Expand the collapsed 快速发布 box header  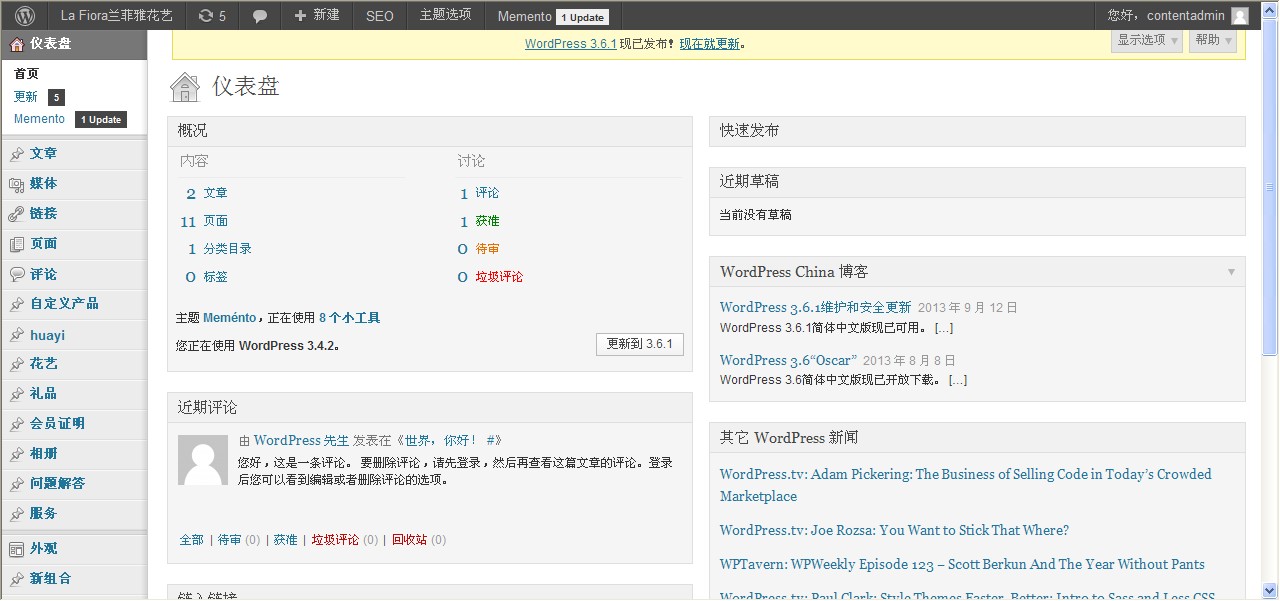pyautogui.click(x=977, y=131)
